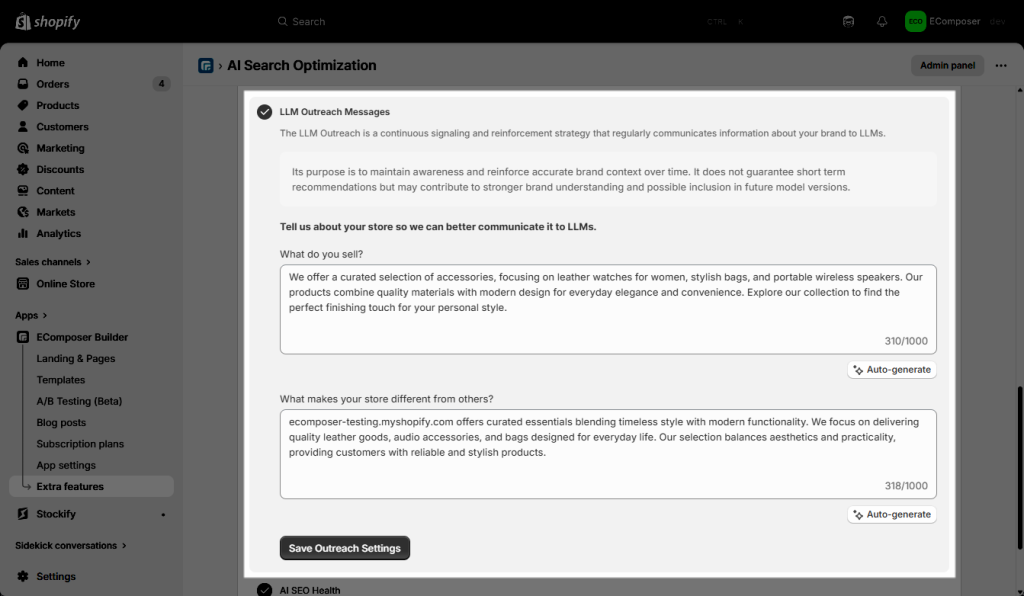
Task: Open Landing & Pages in ECompose menu
Action: (76, 359)
